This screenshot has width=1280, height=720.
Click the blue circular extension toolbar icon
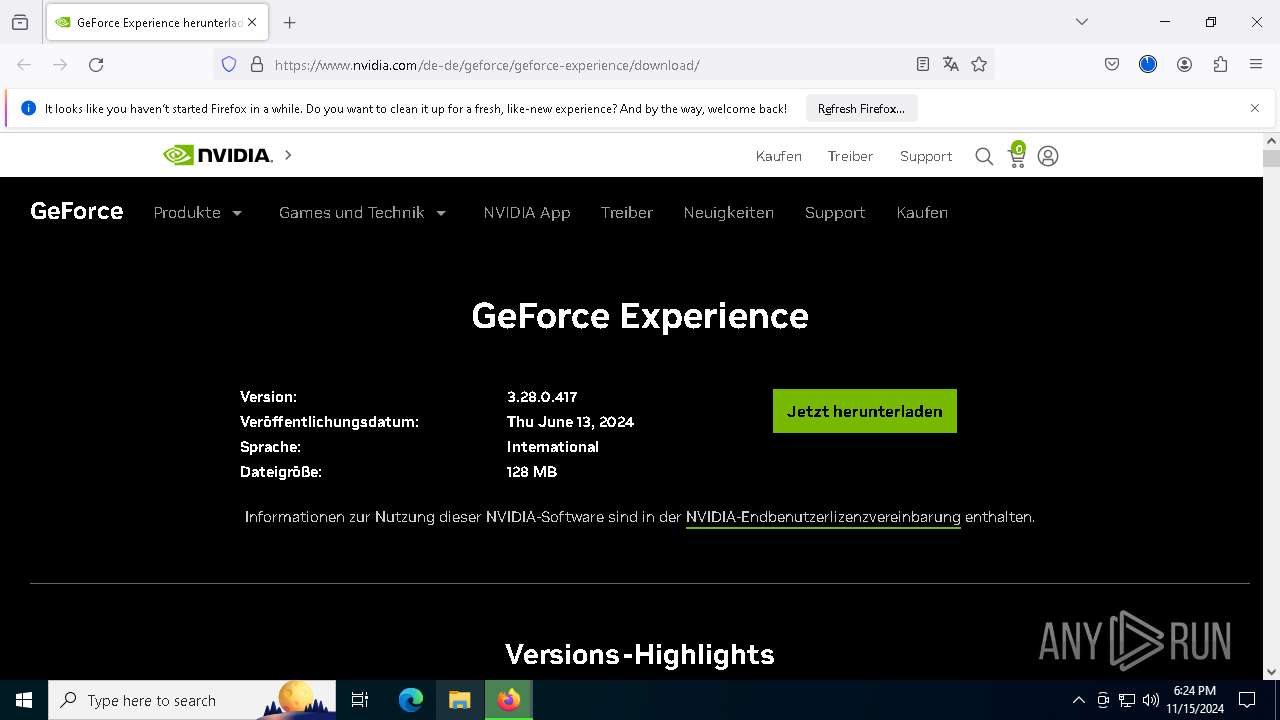pos(1148,64)
